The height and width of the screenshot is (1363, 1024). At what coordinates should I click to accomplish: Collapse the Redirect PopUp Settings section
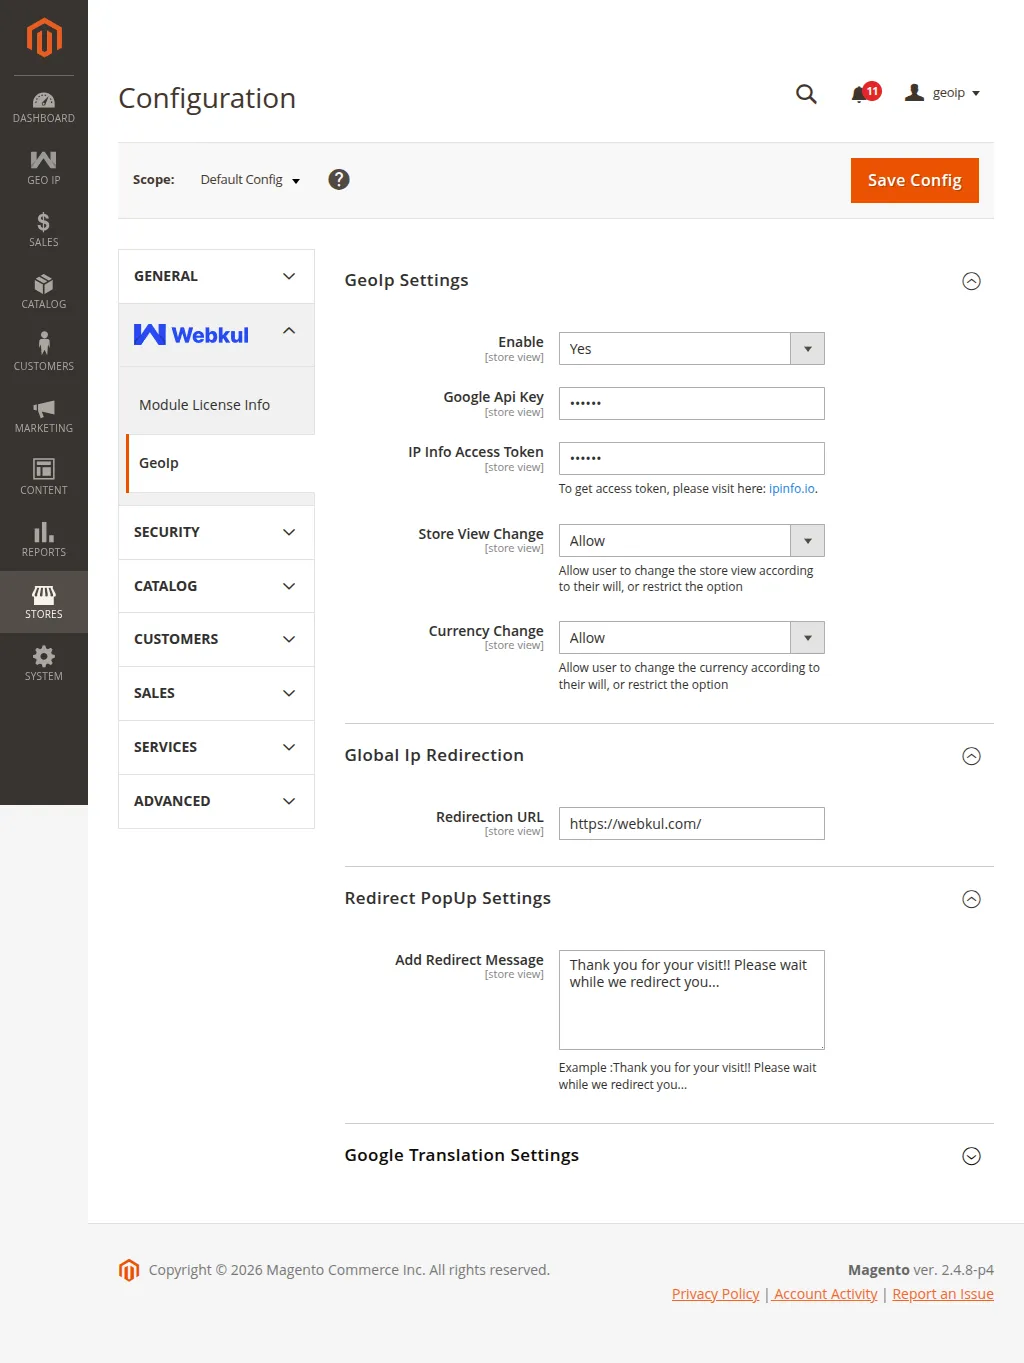[971, 899]
